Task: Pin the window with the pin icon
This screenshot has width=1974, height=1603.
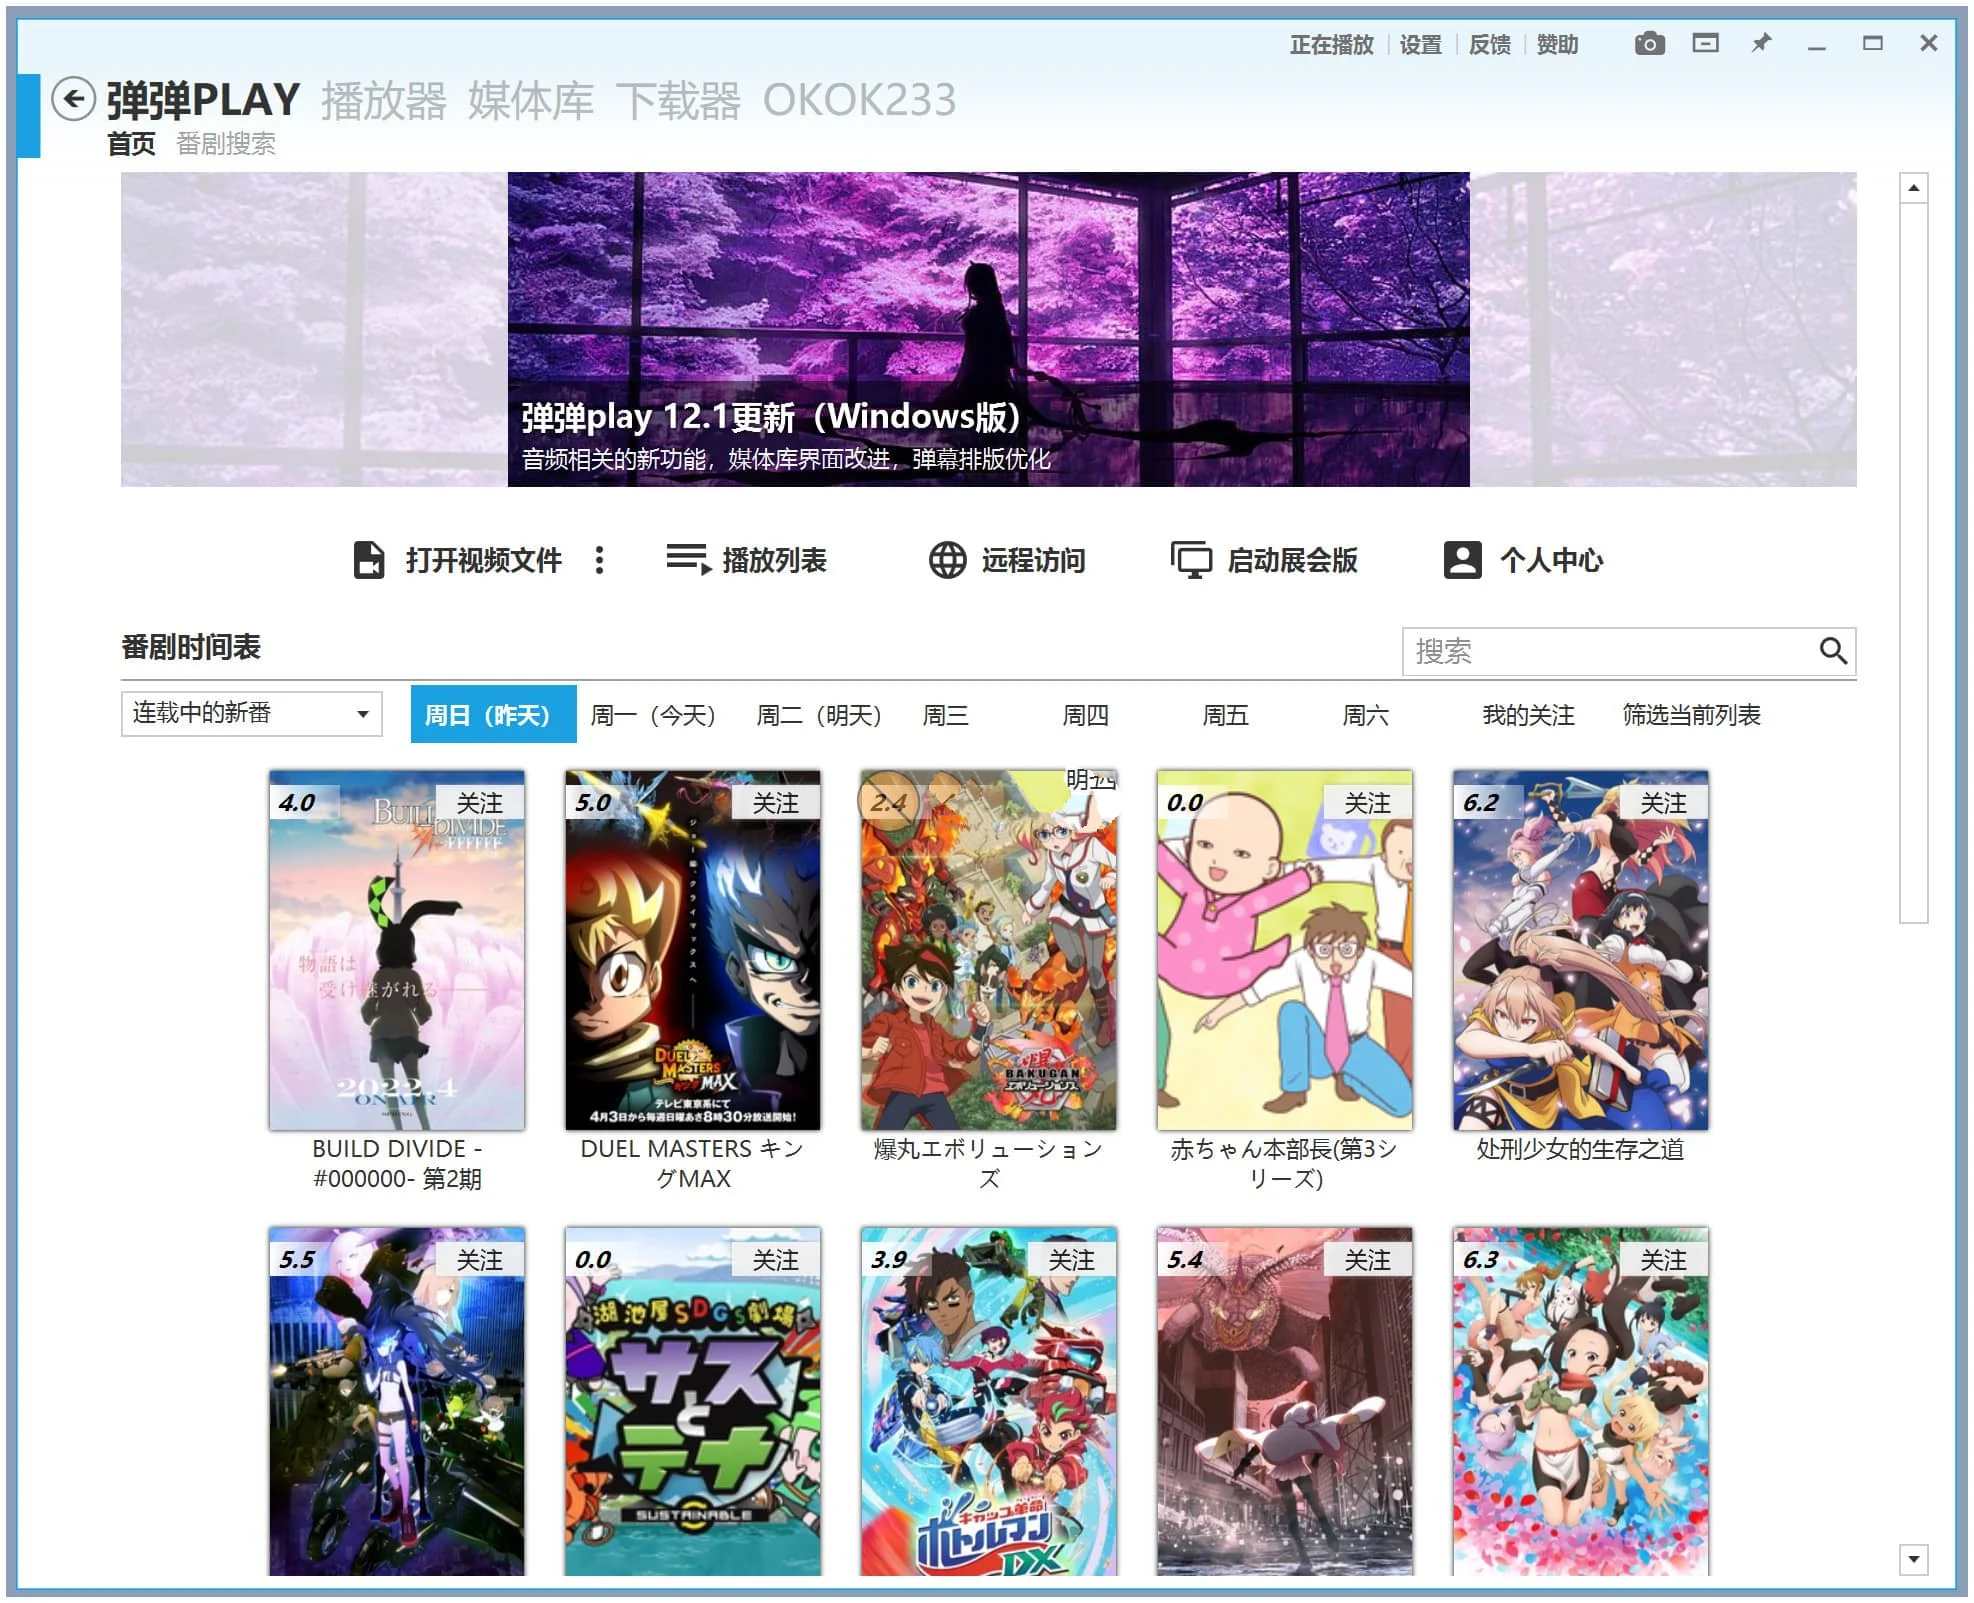Action: (x=1764, y=44)
